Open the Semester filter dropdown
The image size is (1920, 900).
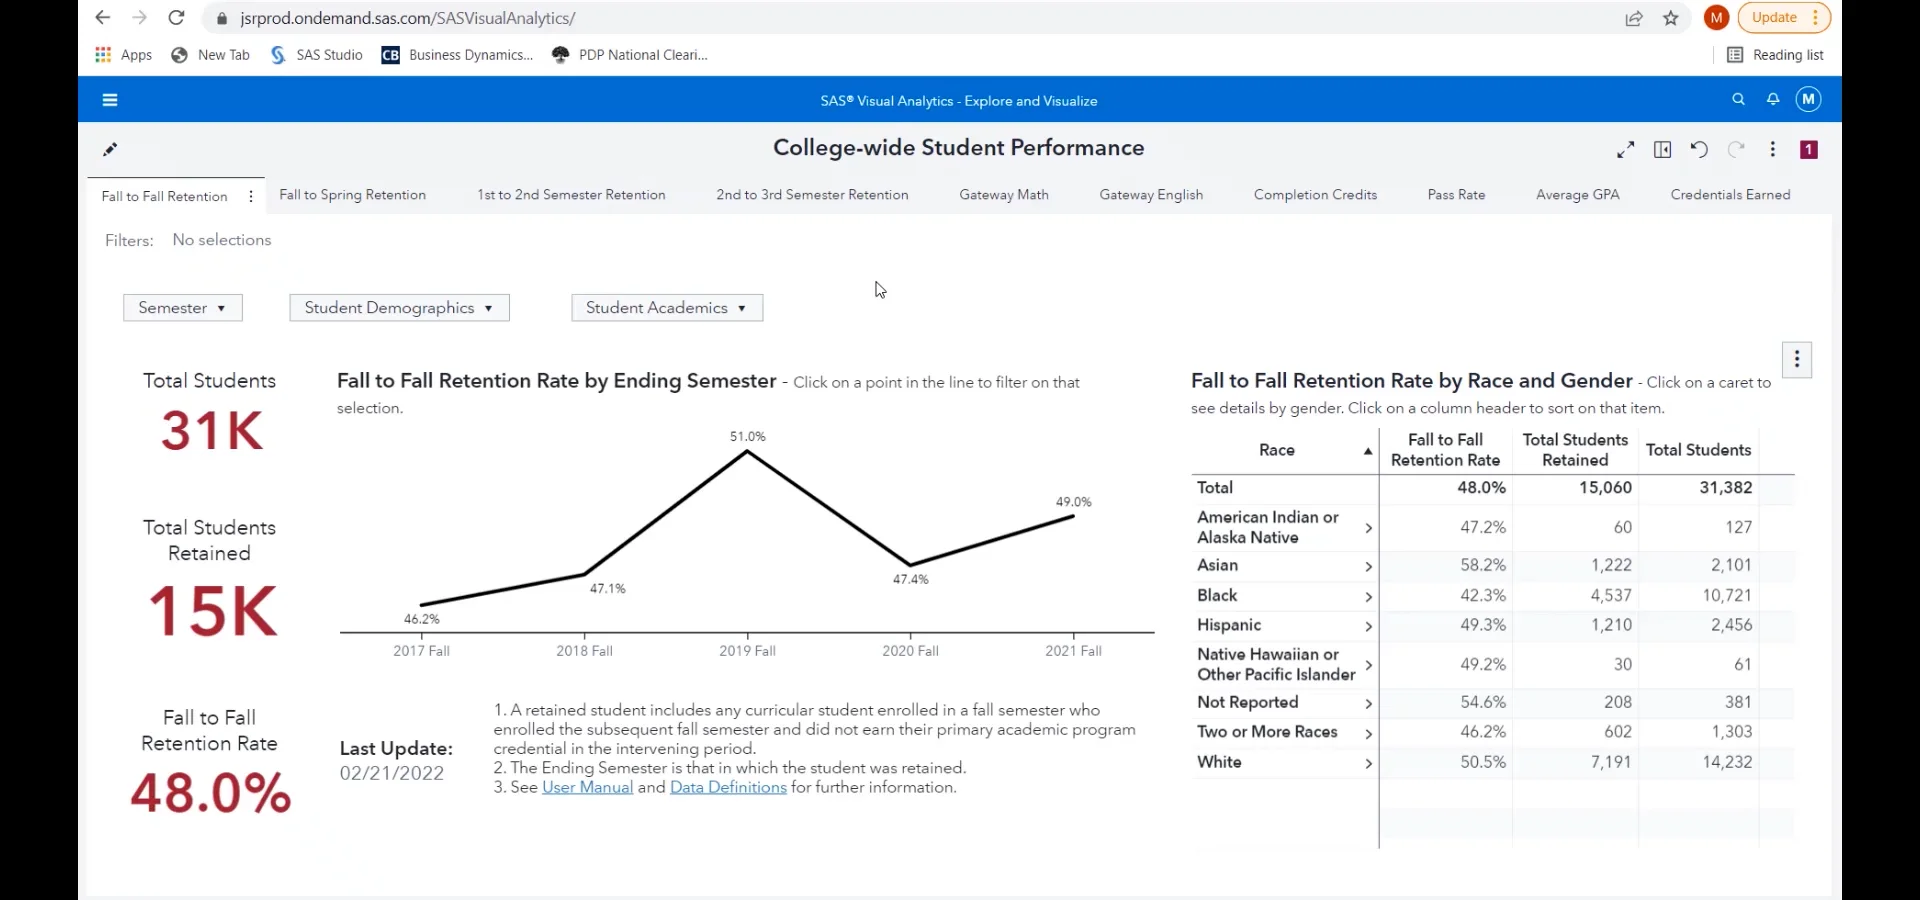(183, 308)
